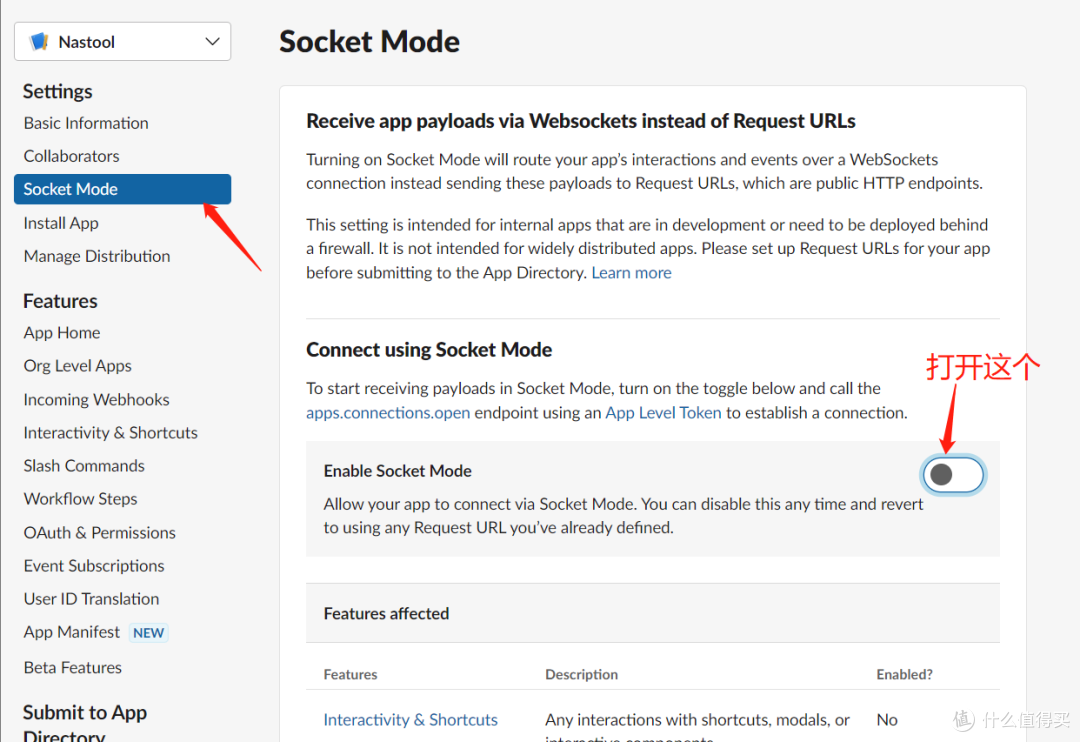Enable the Socket Mode toggle

click(x=953, y=475)
